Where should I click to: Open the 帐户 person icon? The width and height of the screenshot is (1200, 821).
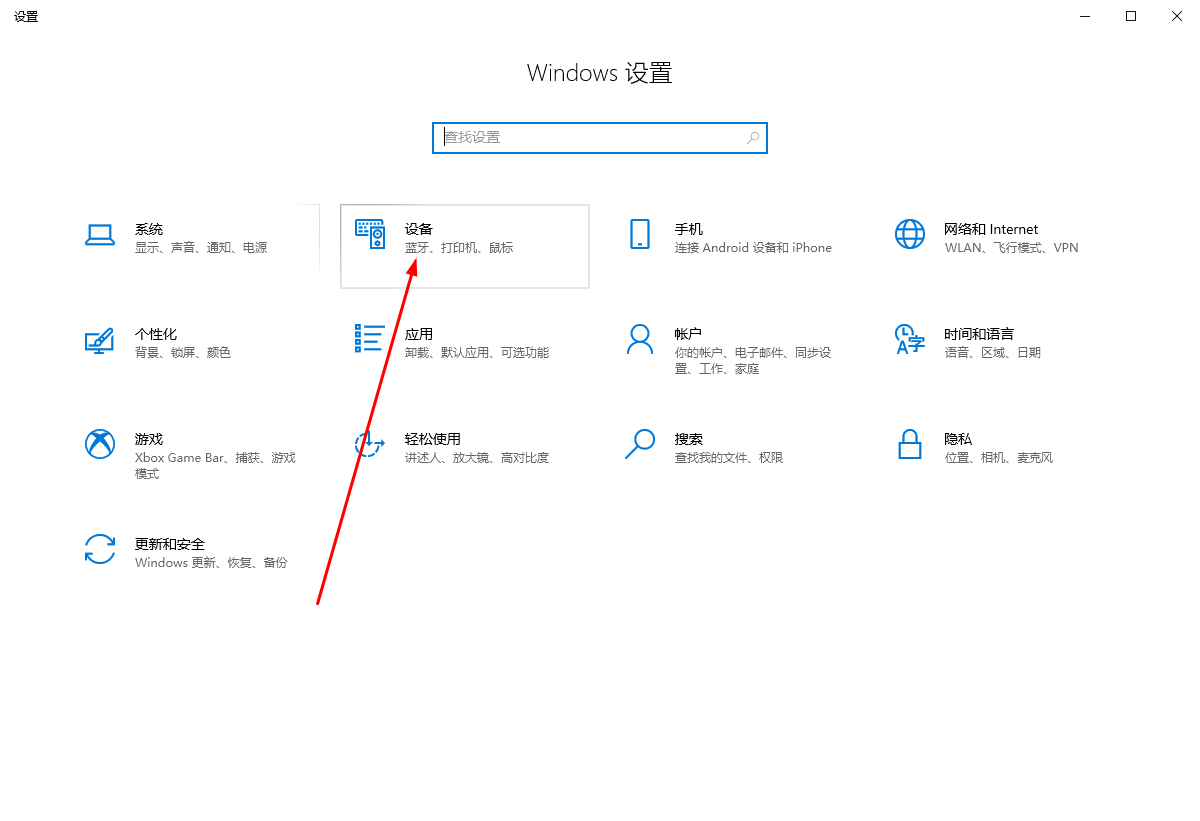pyautogui.click(x=640, y=339)
